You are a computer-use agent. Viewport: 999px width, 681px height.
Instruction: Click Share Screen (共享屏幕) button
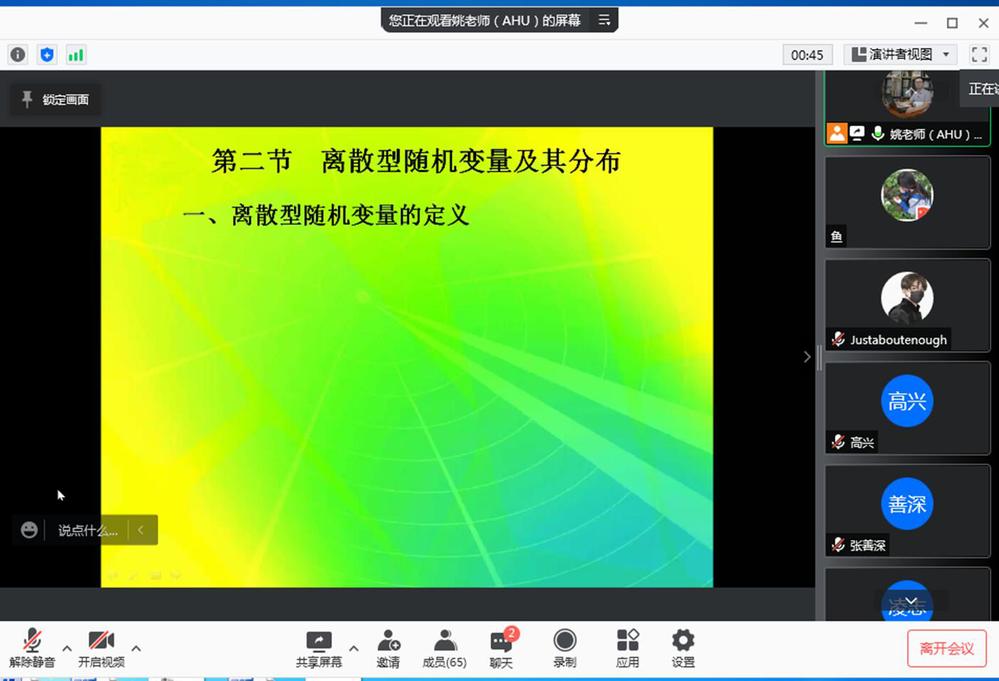[x=318, y=648]
